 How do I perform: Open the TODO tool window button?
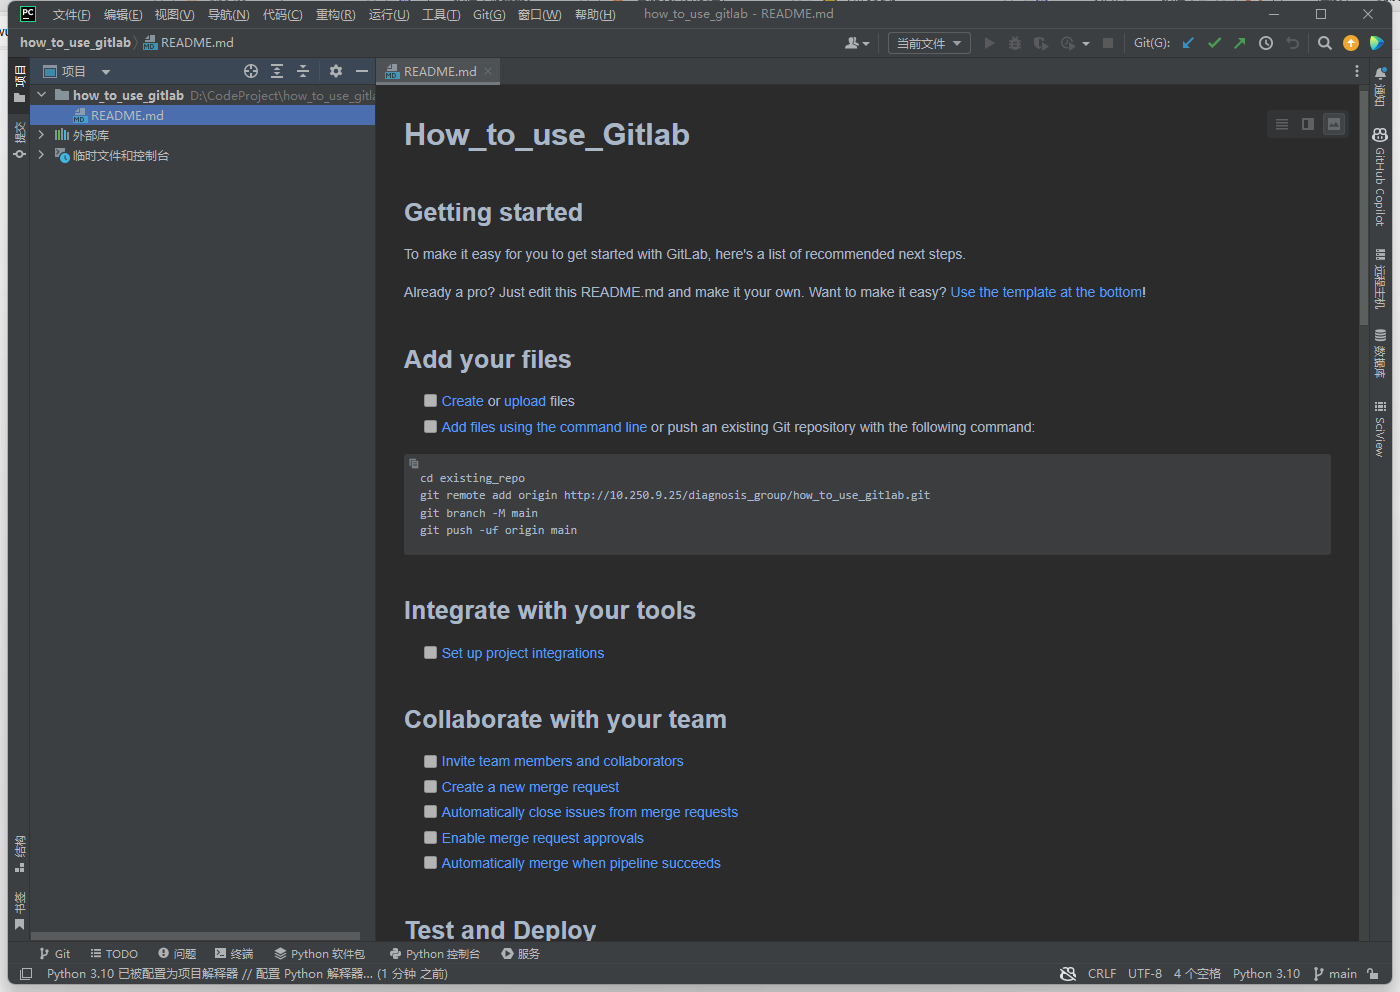point(114,954)
